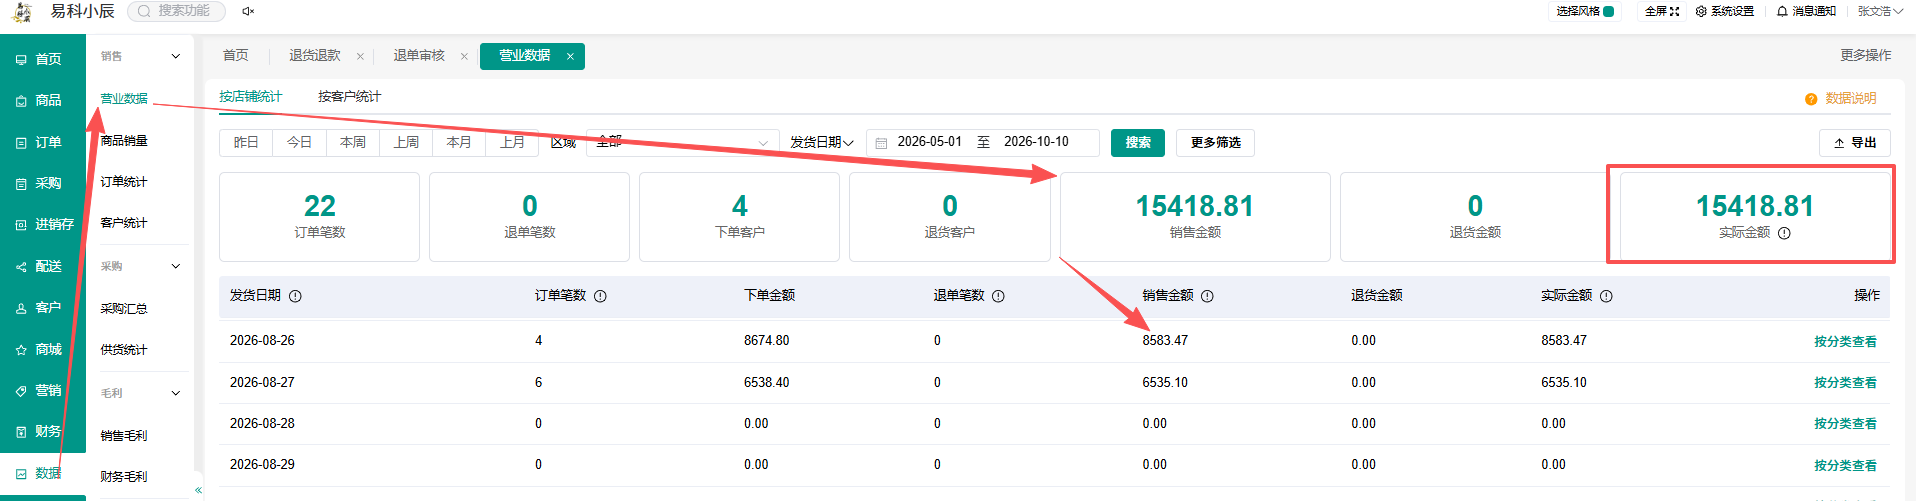1916x501 pixels.
Task: Collapse the 毛利 submenu group
Action: 176,393
